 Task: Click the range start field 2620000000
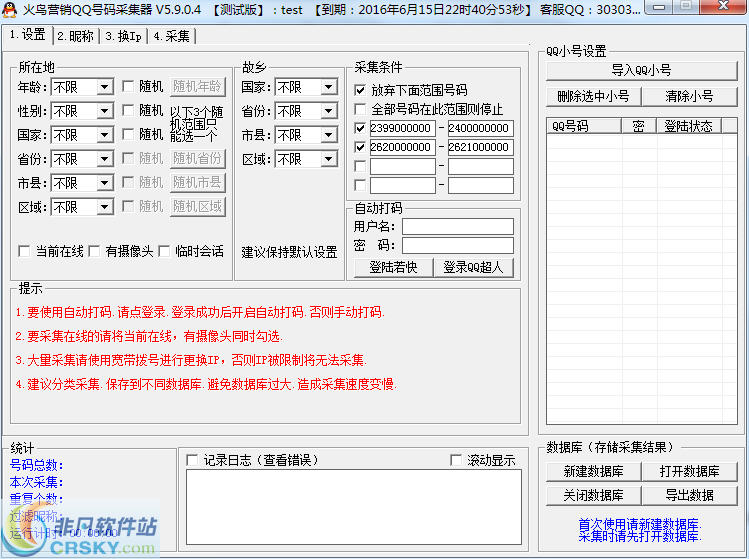402,147
